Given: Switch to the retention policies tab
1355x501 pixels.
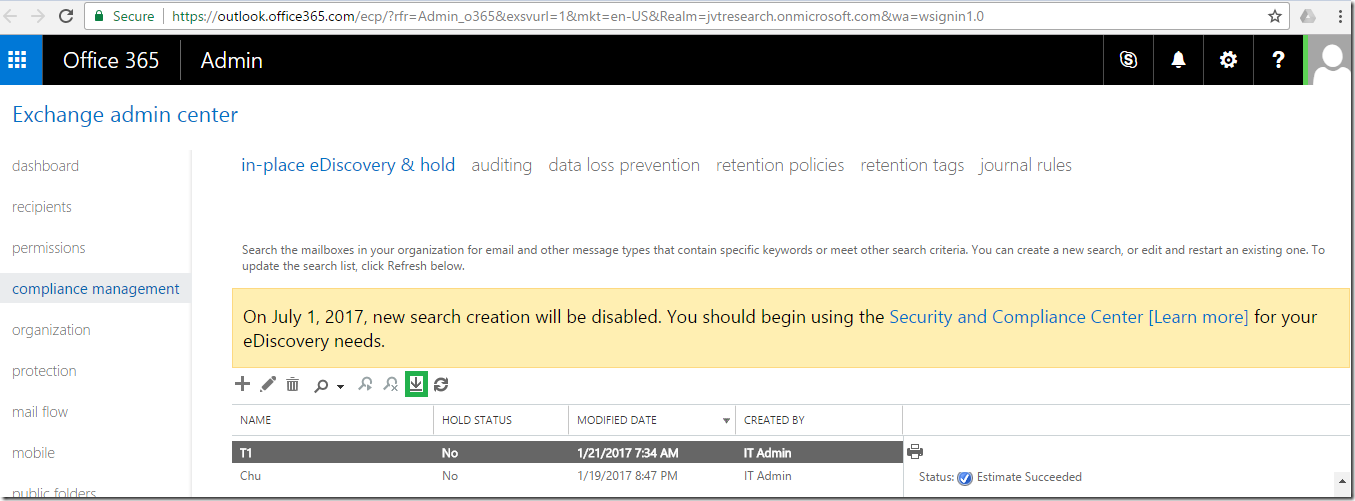Looking at the screenshot, I should pyautogui.click(x=780, y=165).
